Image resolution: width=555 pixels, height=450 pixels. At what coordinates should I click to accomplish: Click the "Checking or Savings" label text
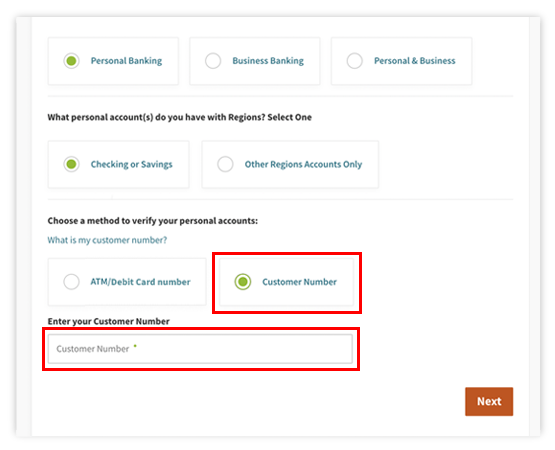click(131, 164)
